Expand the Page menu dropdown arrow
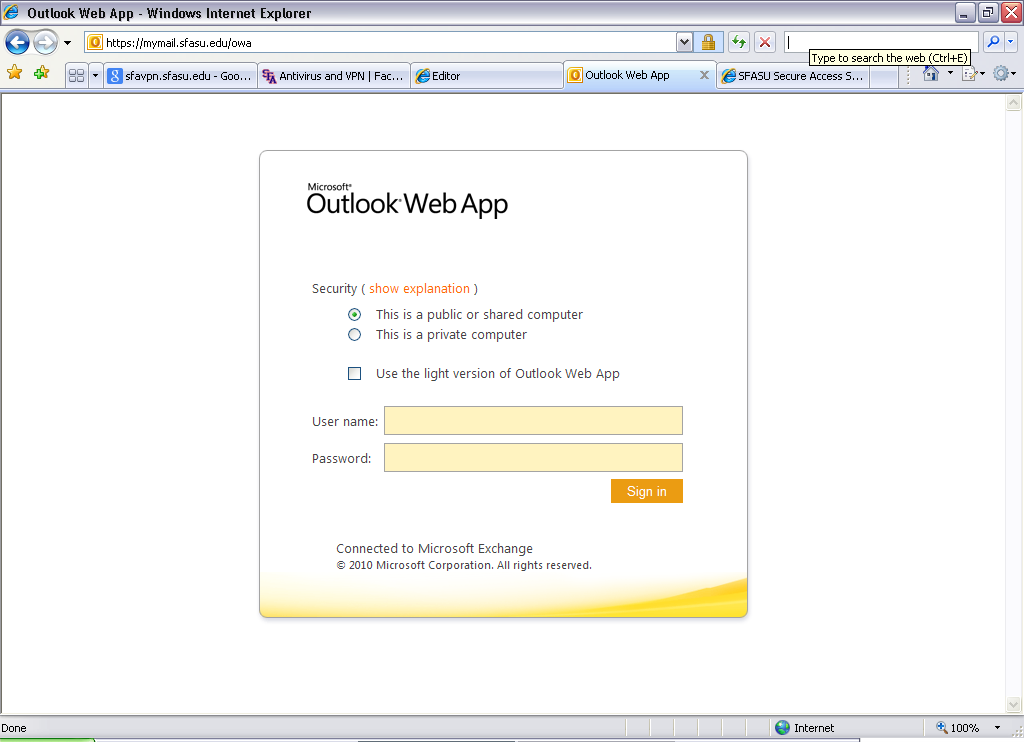The width and height of the screenshot is (1024, 742). (x=982, y=73)
